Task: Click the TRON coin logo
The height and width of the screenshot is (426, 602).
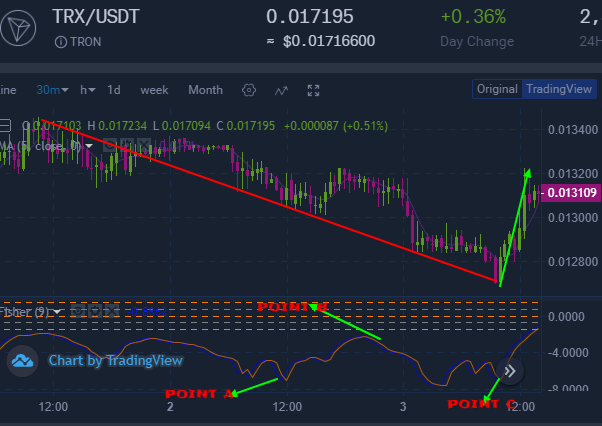Action: [18, 28]
